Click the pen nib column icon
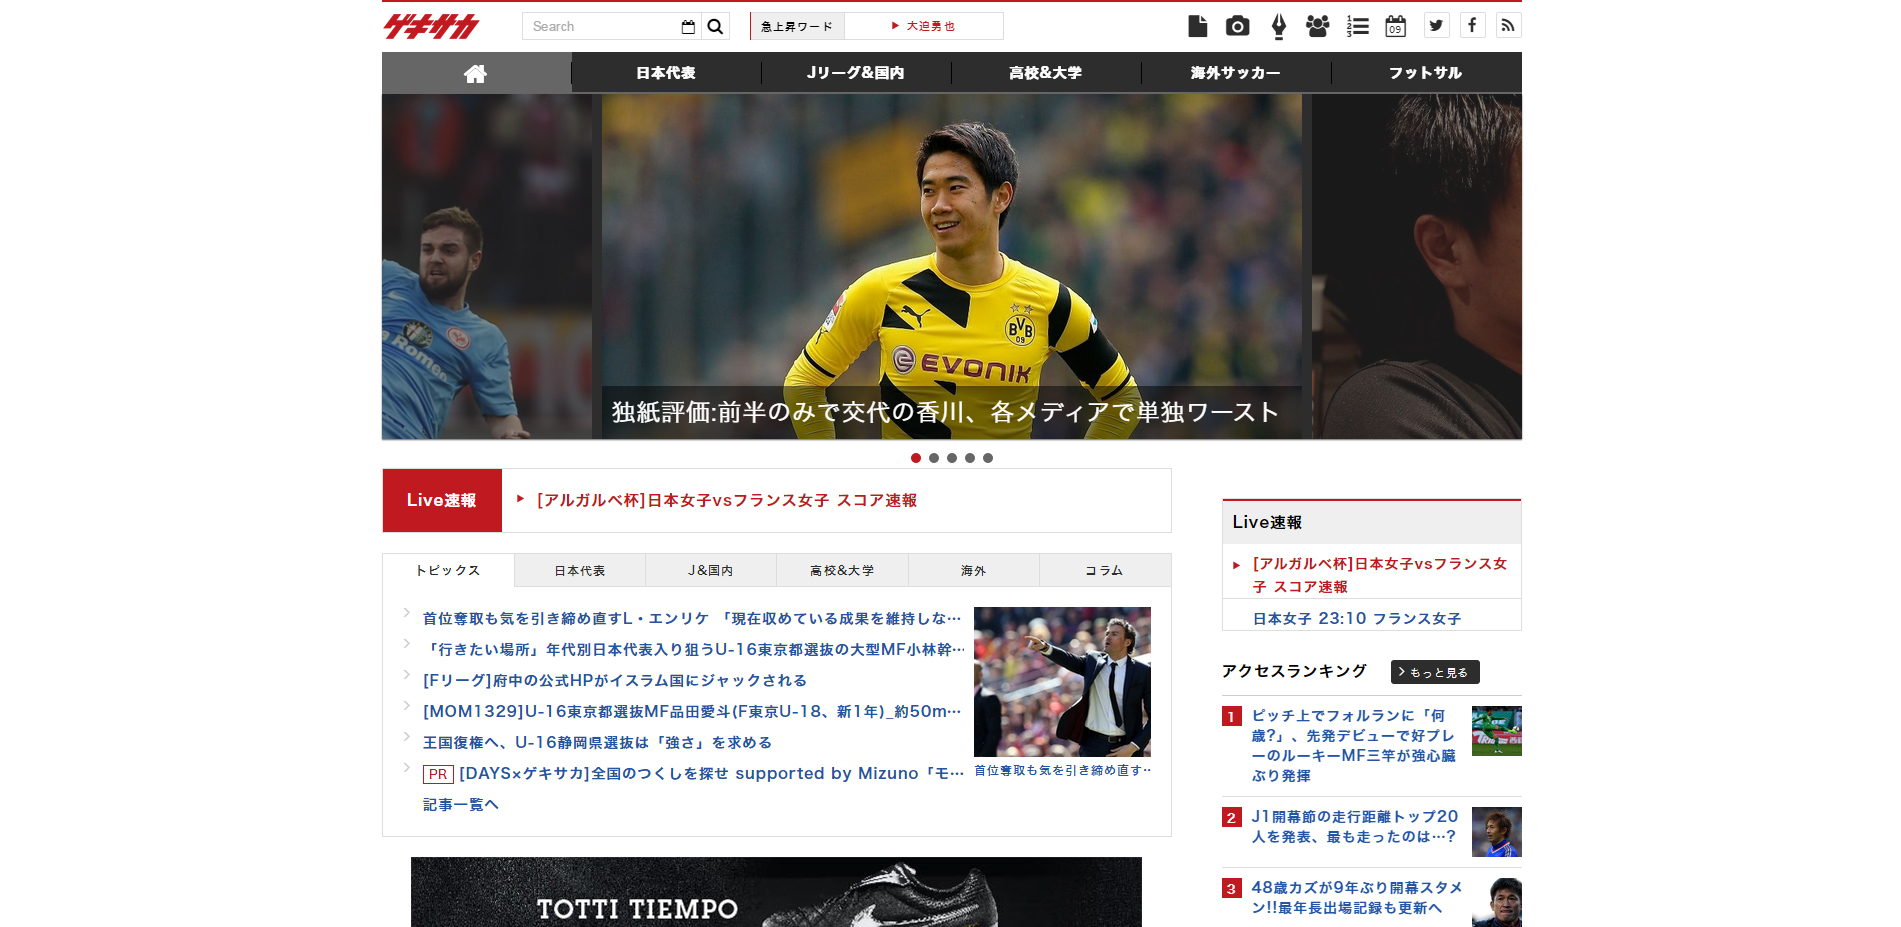Viewport: 1901px width, 927px height. click(x=1278, y=26)
